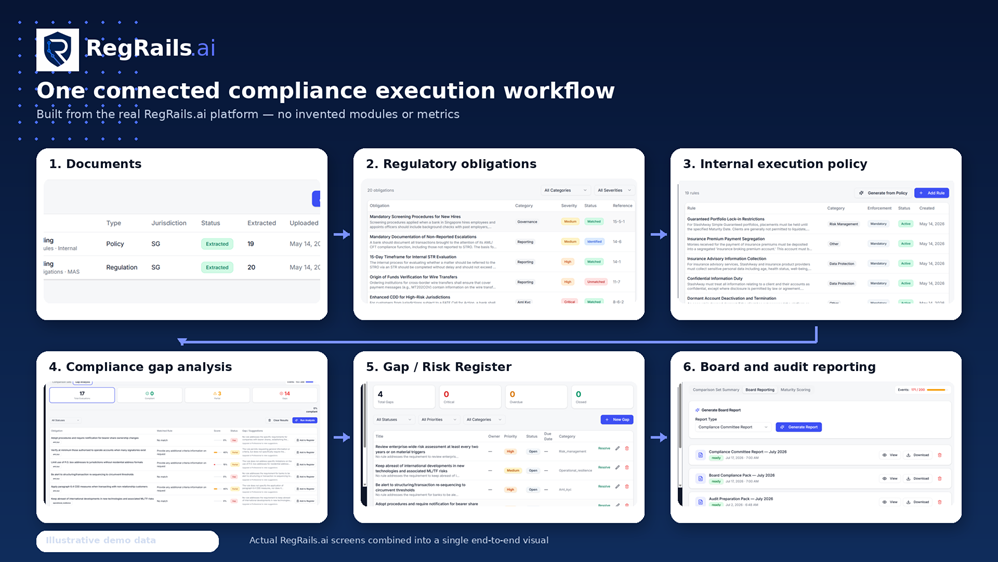Viewport: 998px width, 562px height.
Task: Click the Audit Preparation Pack document icon
Action: tap(700, 502)
